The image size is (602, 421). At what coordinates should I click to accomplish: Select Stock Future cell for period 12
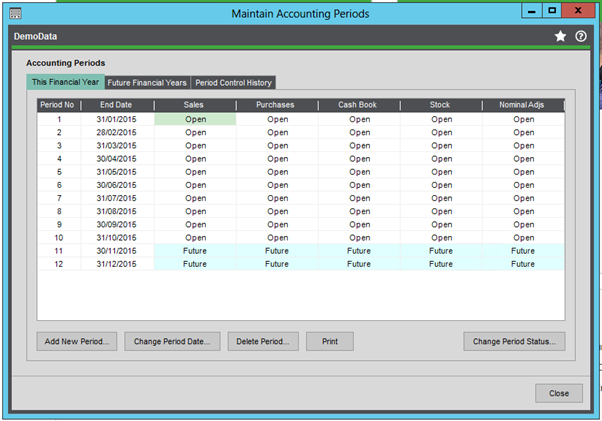(x=441, y=264)
